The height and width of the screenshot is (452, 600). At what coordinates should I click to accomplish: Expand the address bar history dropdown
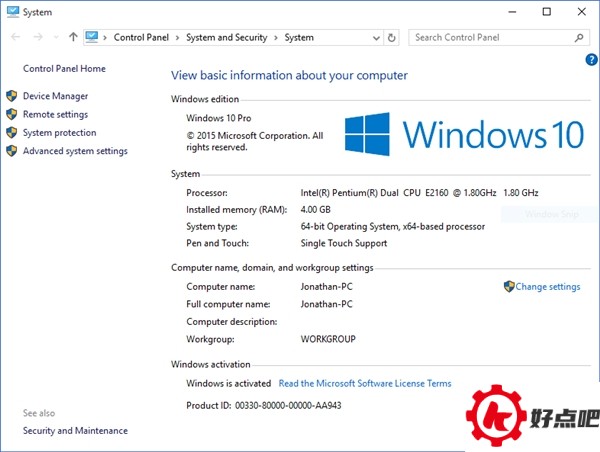coord(376,38)
